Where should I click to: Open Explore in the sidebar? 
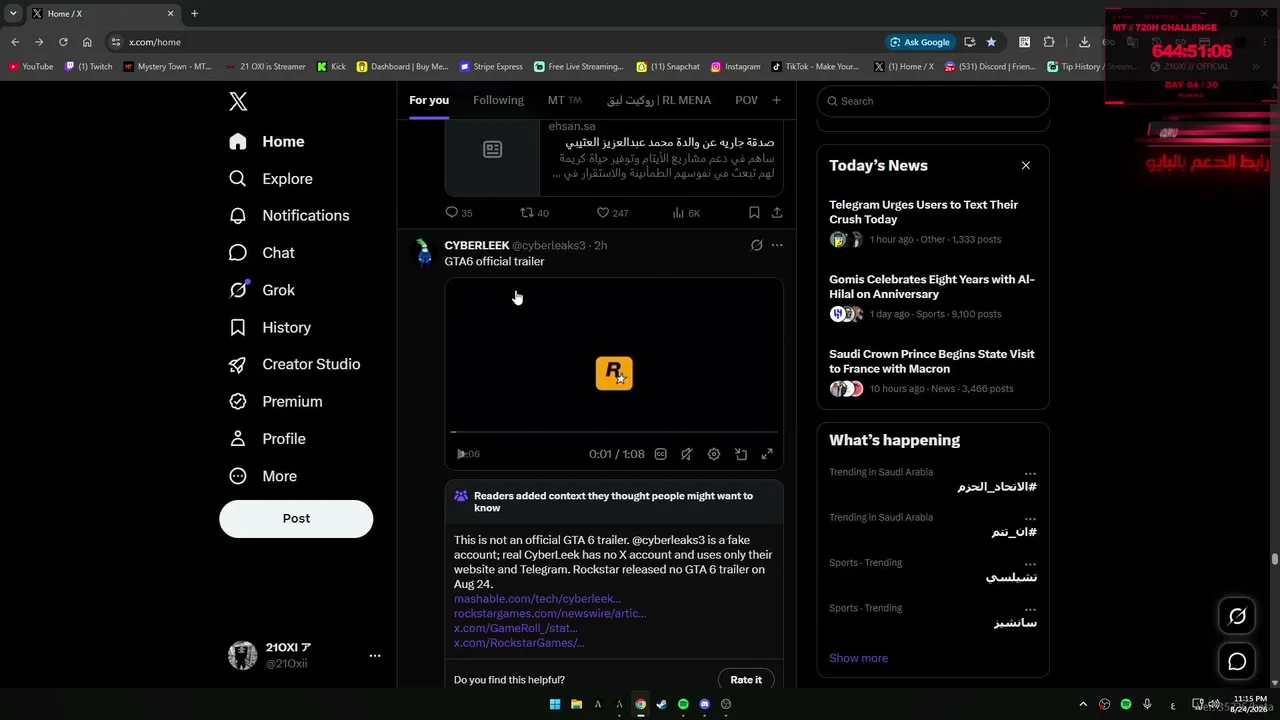(270, 179)
